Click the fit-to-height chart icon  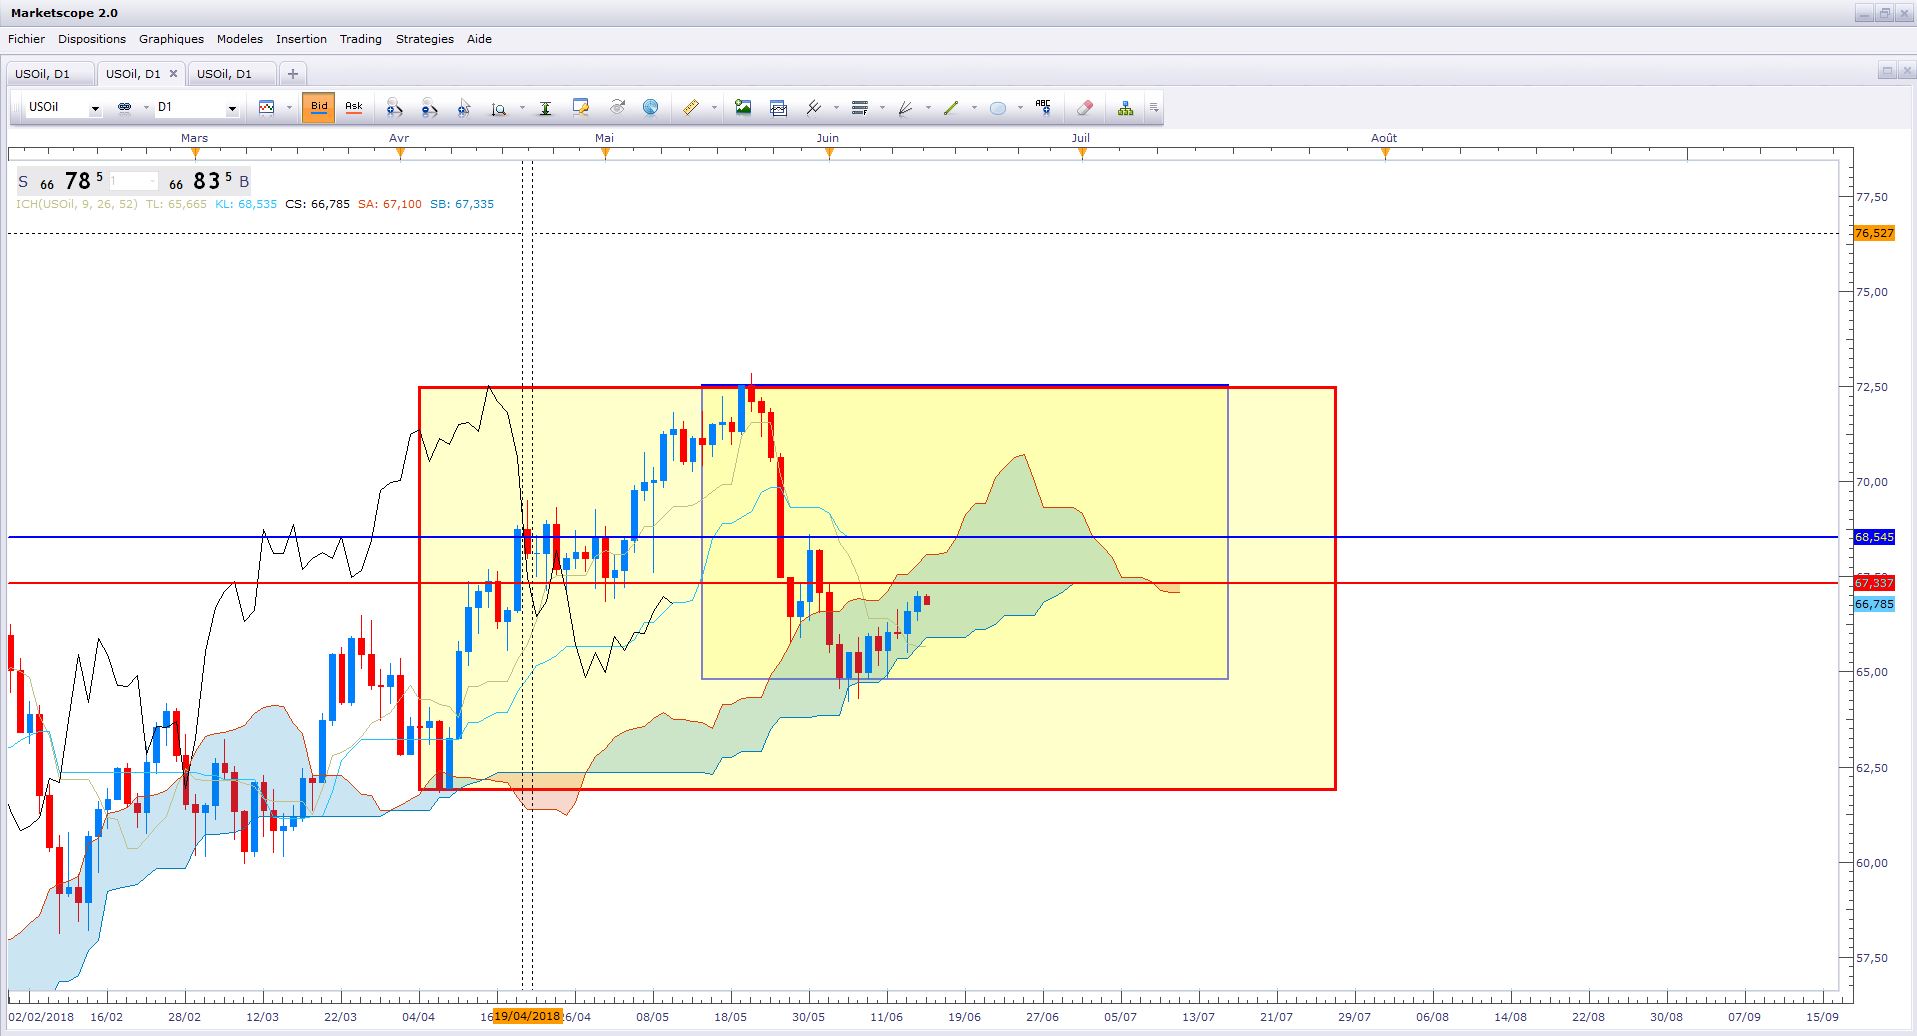click(546, 108)
